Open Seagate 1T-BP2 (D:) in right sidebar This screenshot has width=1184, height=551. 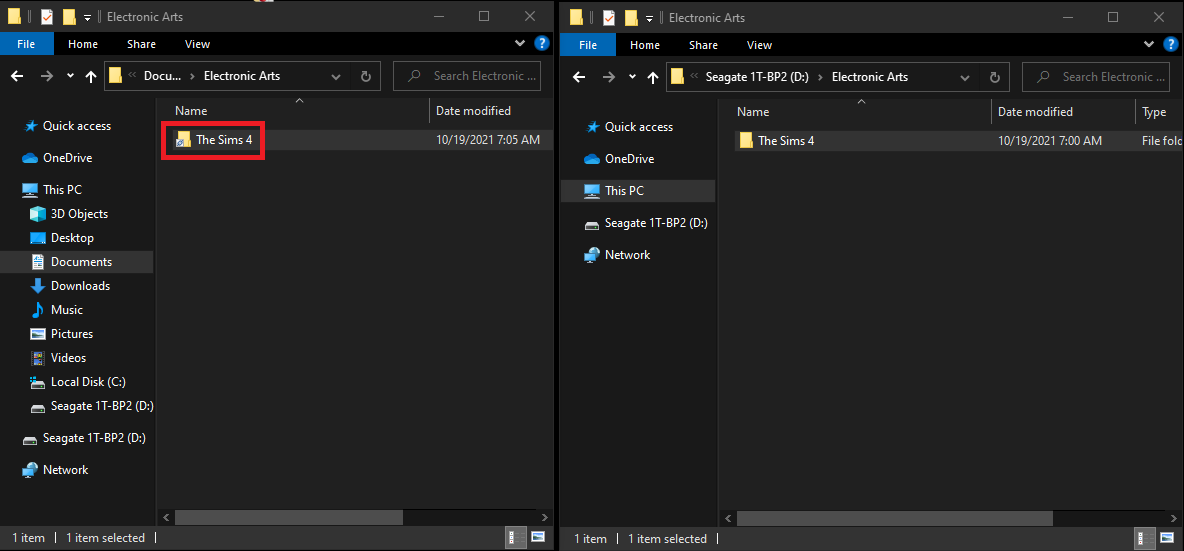tap(656, 223)
